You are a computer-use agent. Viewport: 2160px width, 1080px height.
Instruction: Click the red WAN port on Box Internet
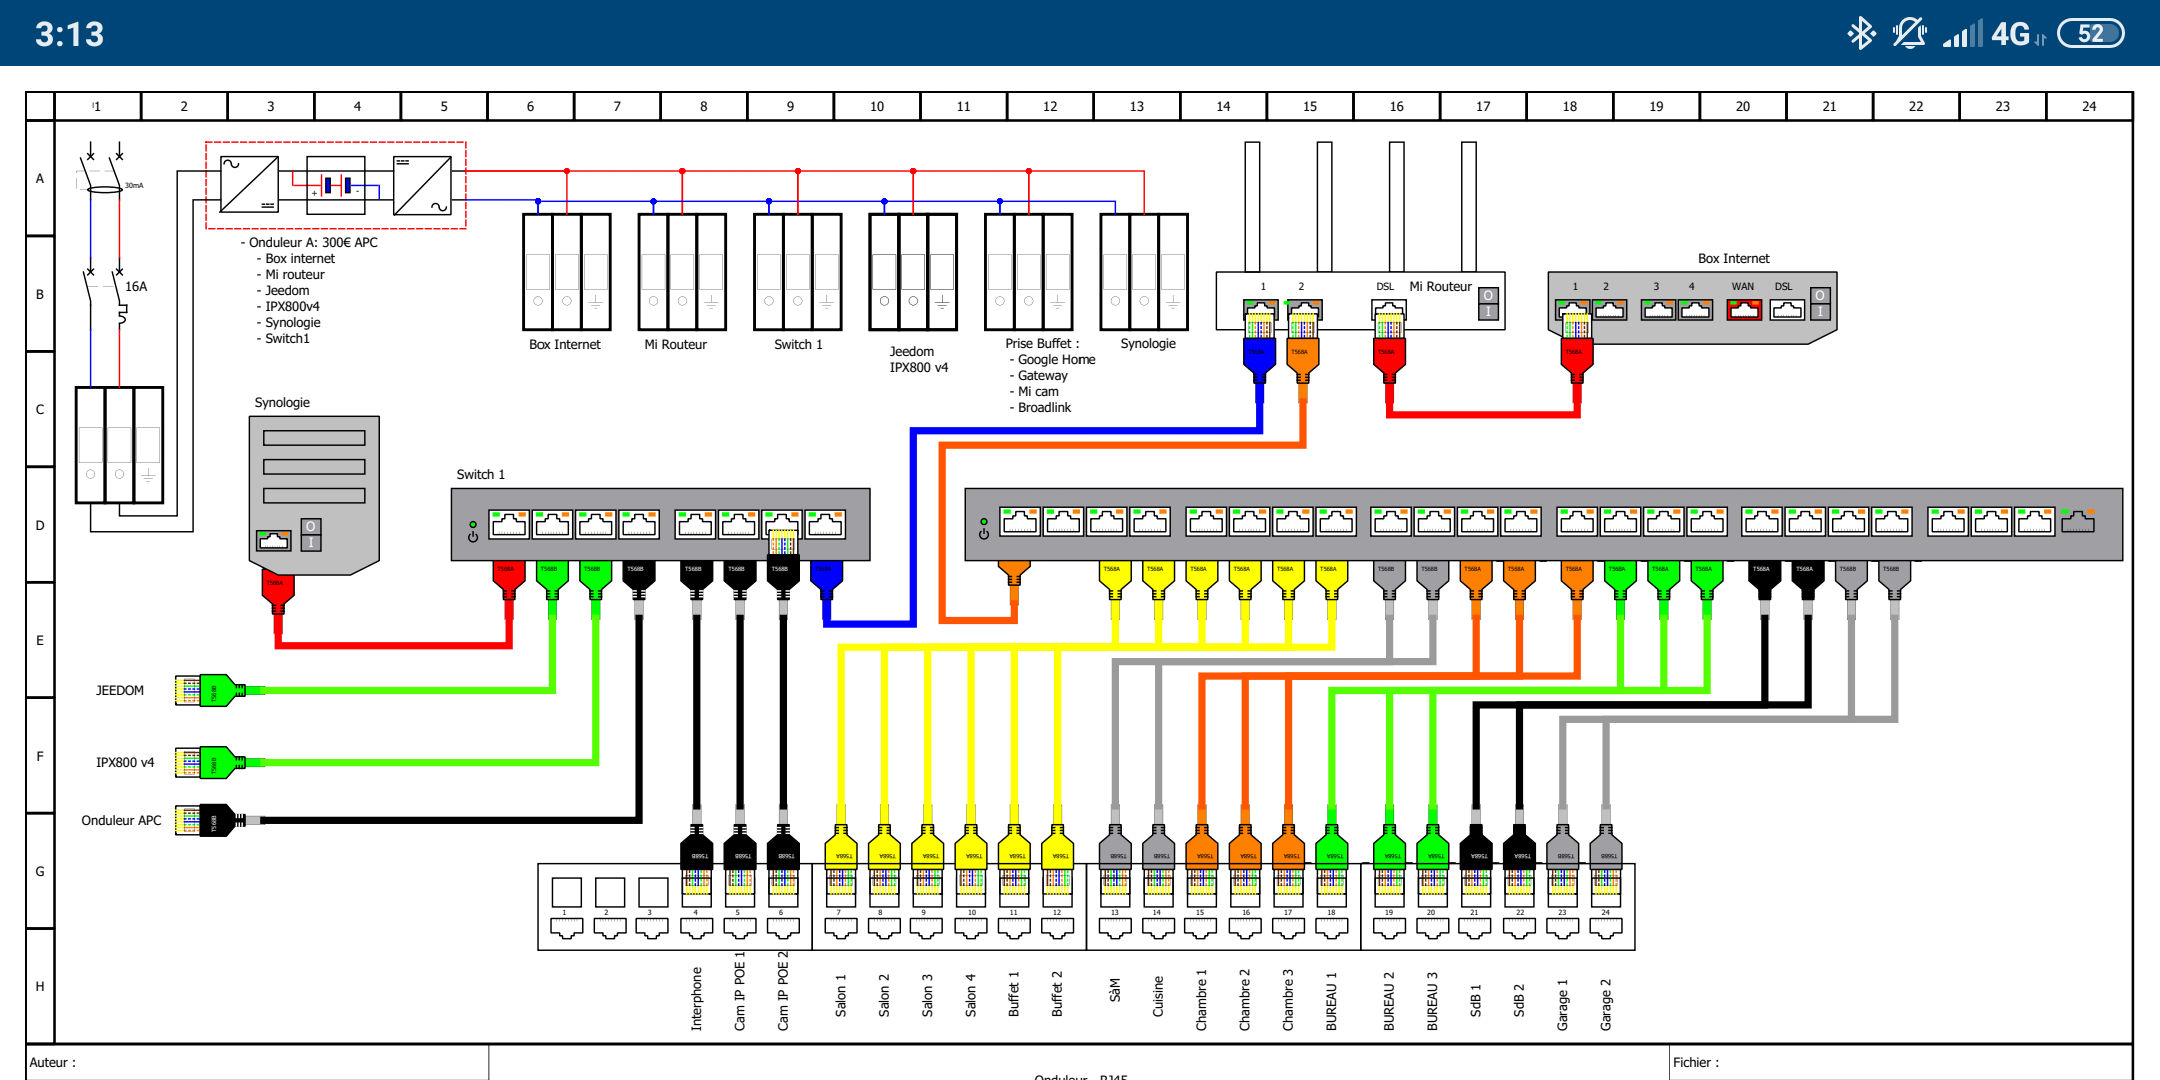coord(1744,310)
